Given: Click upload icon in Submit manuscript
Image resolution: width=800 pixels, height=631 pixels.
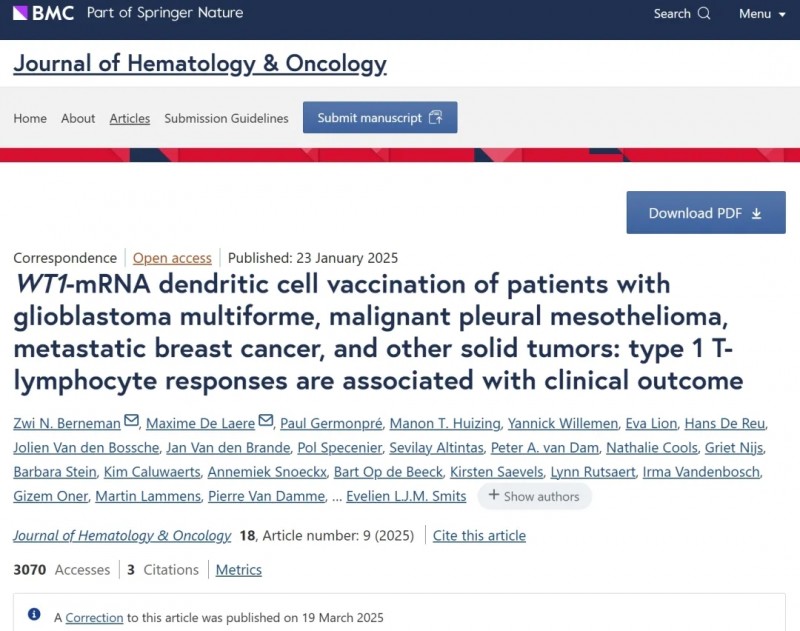Looking at the screenshot, I should click(x=436, y=117).
